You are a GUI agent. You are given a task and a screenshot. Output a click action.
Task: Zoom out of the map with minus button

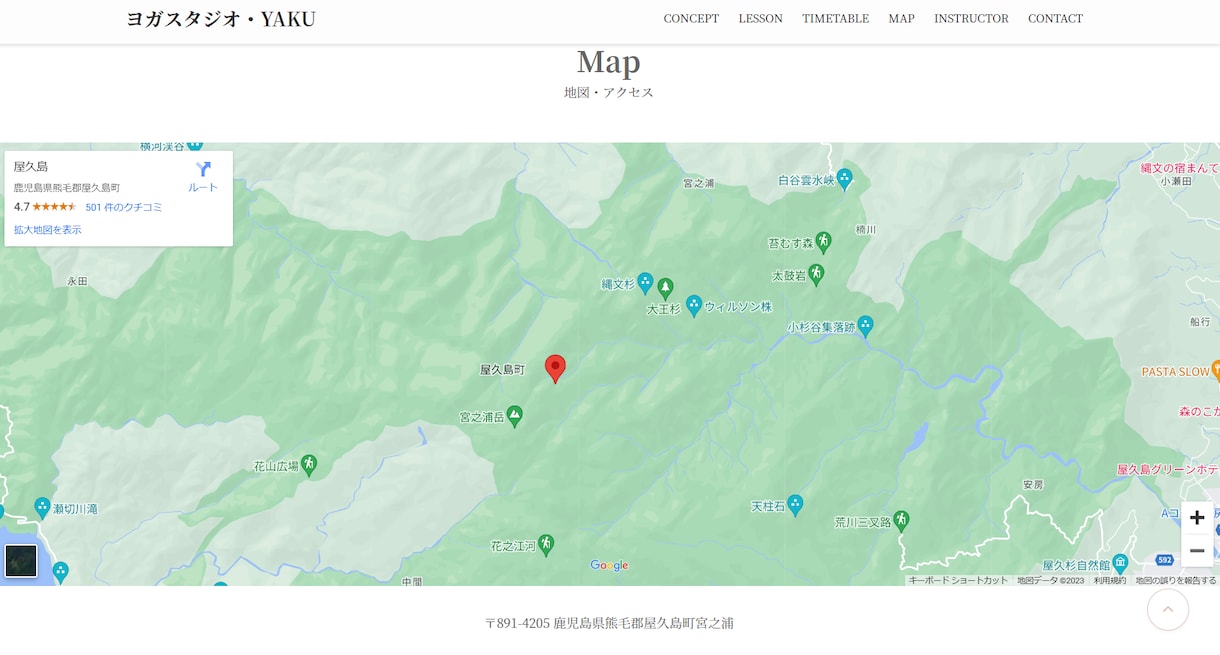click(x=1197, y=551)
